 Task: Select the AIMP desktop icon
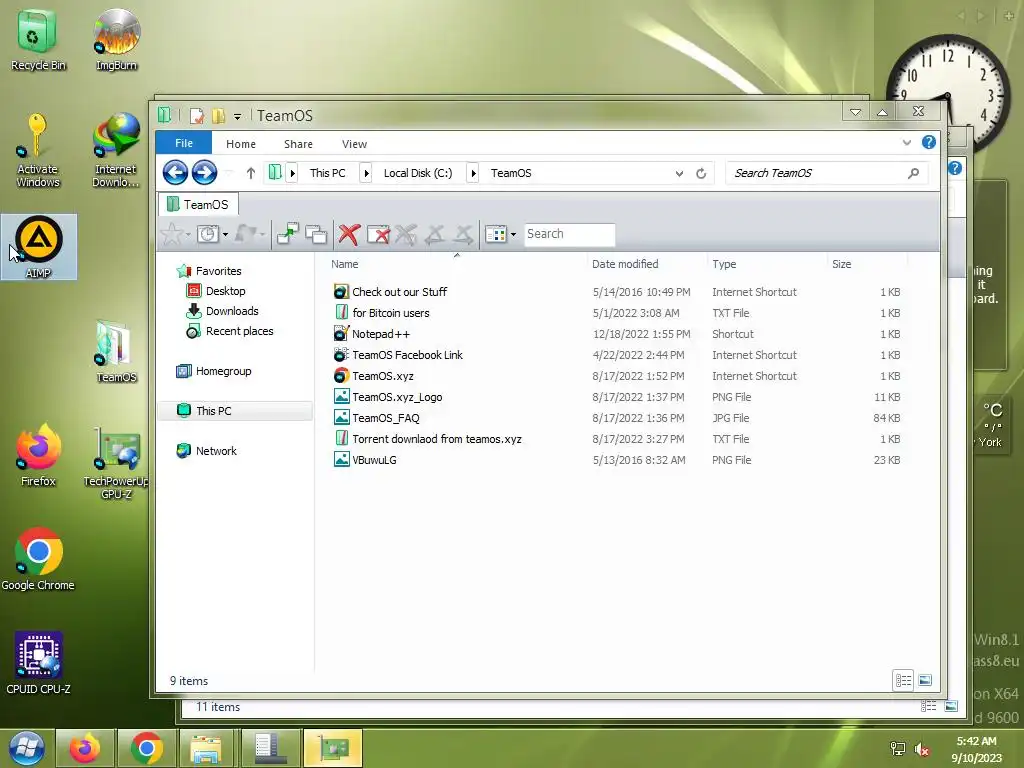tap(39, 247)
